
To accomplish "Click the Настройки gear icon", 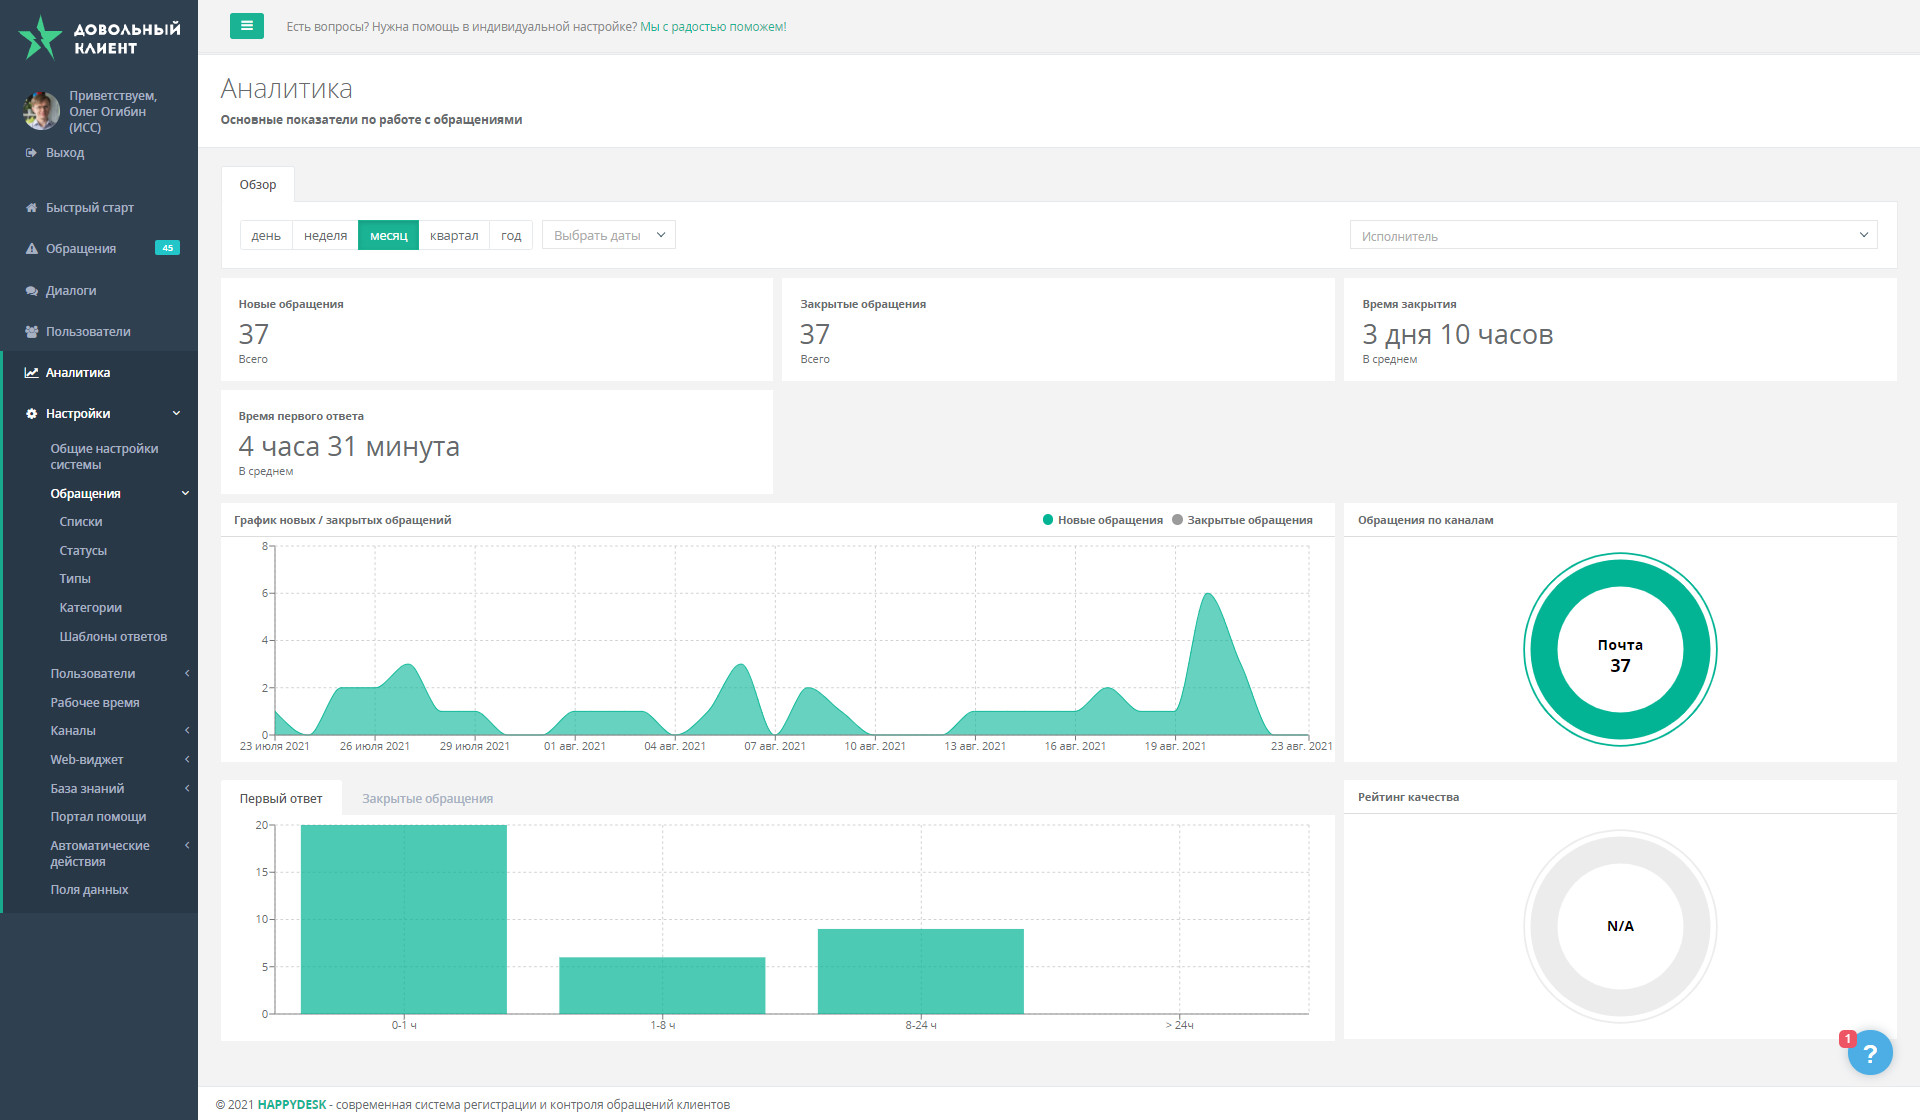I will (31, 414).
